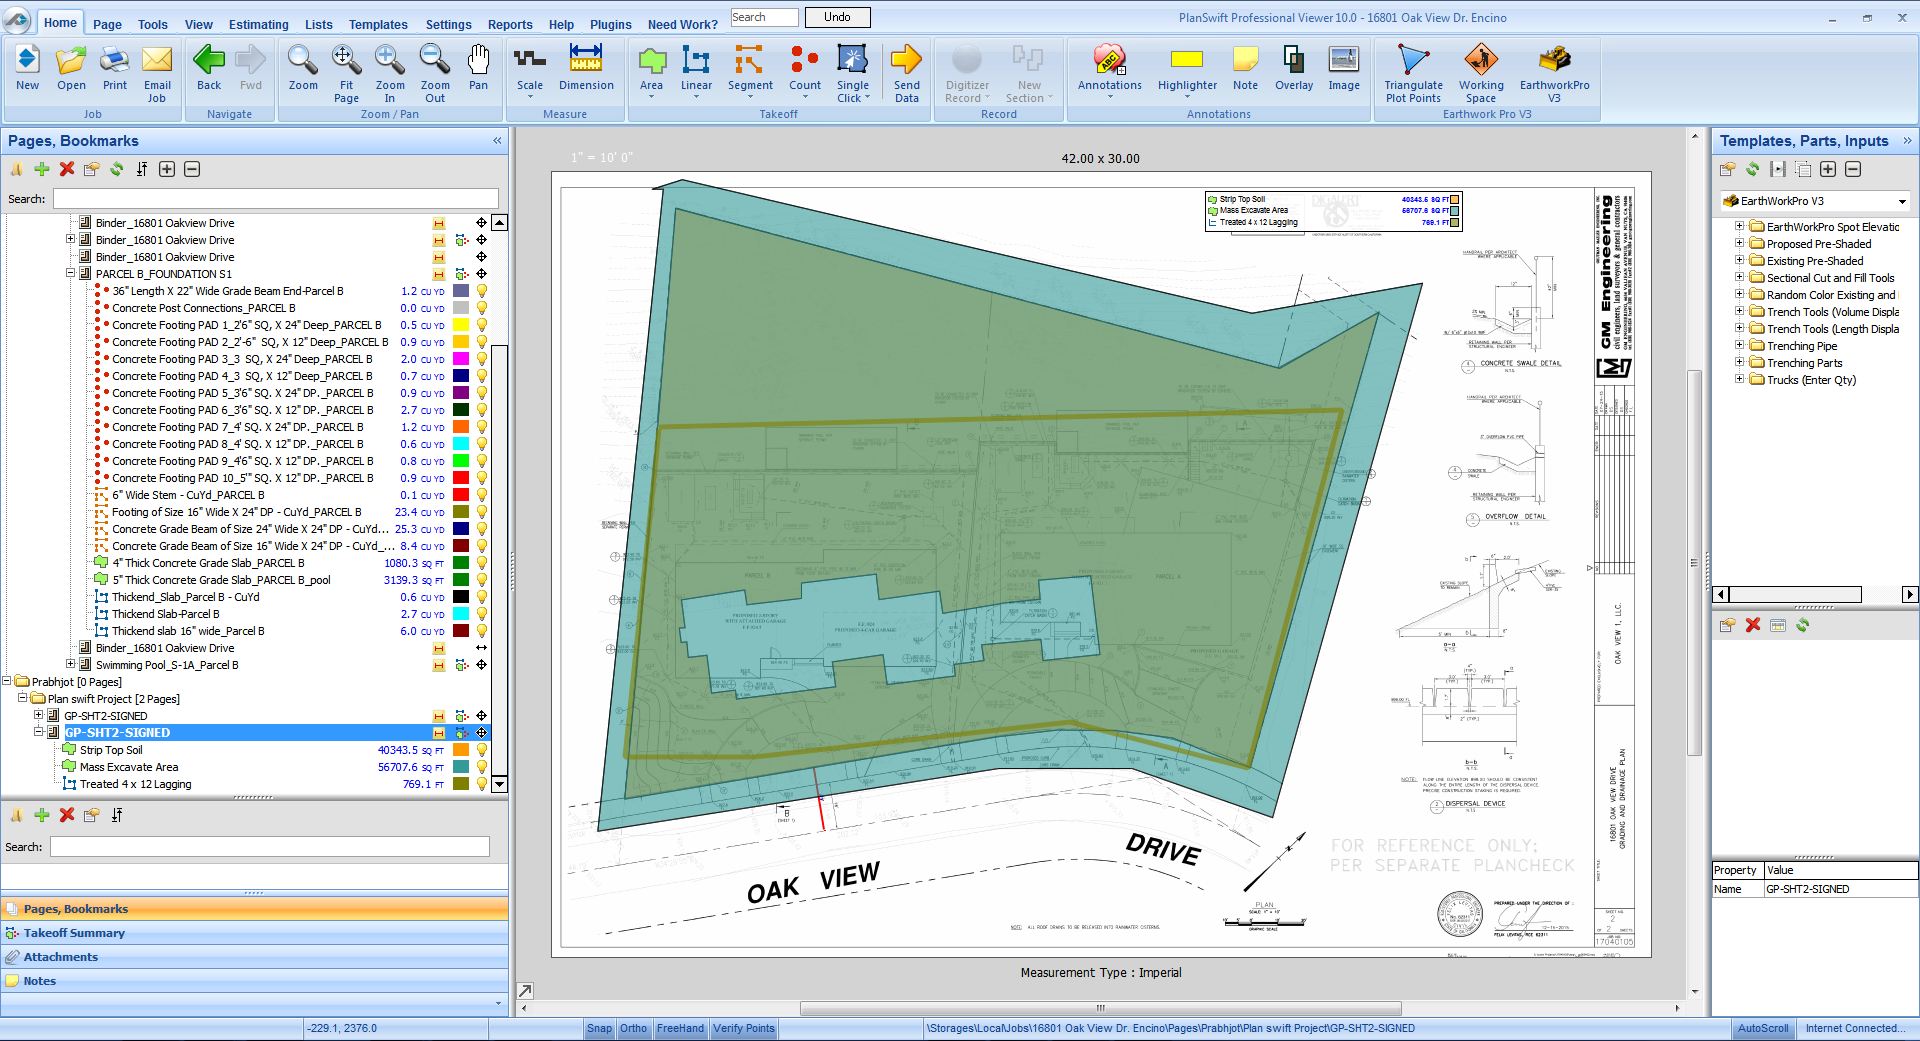Open the EarthWorkPro V3 template dropdown
Image resolution: width=1920 pixels, height=1041 pixels.
coord(1901,201)
